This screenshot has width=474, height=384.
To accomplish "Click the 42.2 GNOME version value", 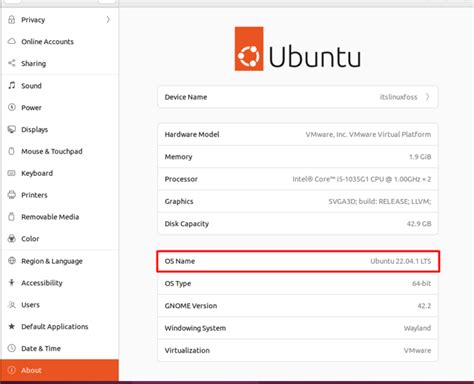I will pyautogui.click(x=424, y=306).
